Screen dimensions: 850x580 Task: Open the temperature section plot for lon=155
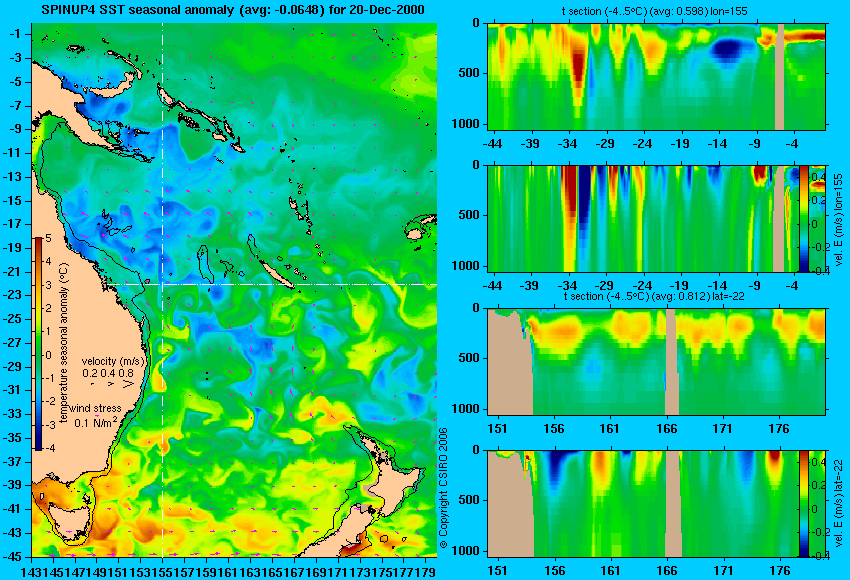click(656, 76)
